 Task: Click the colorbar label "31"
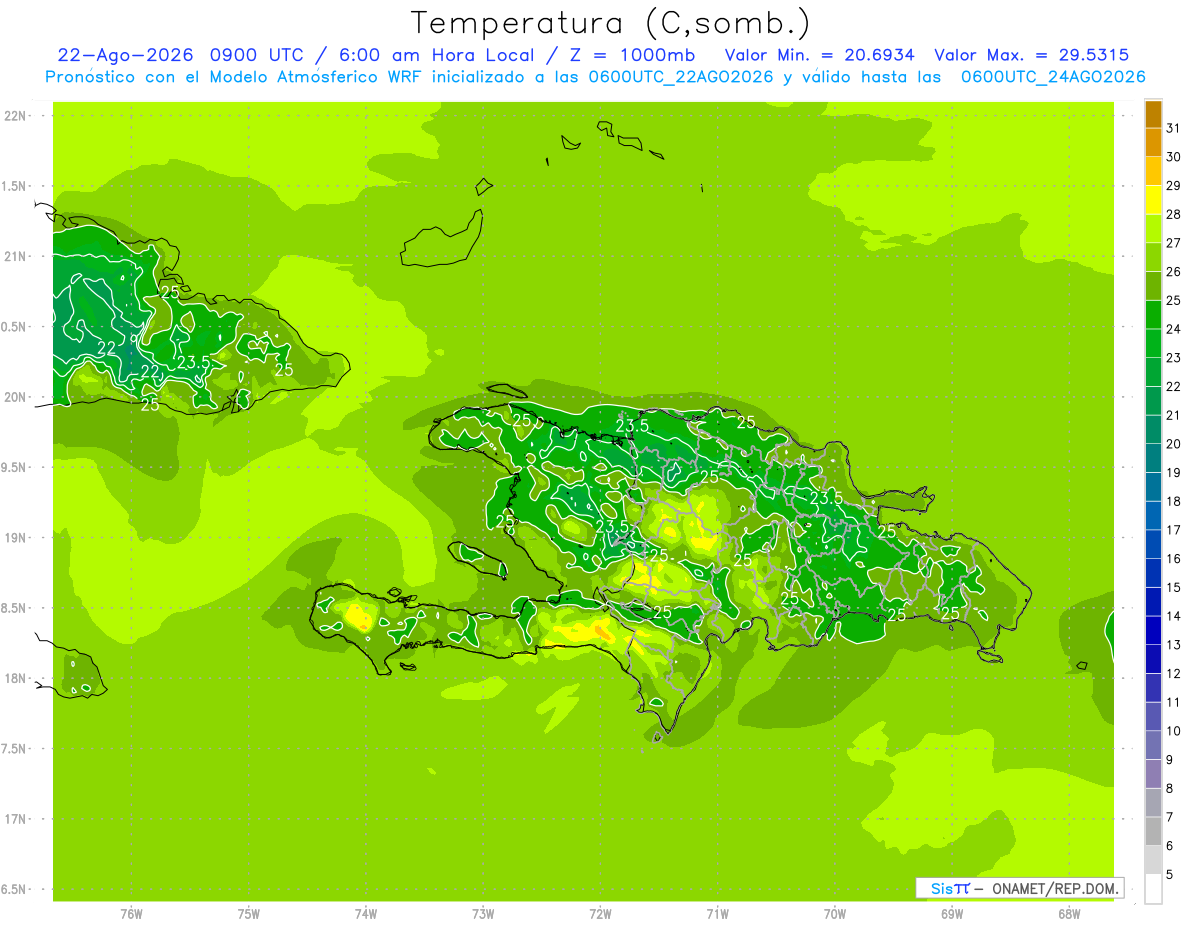(1174, 128)
